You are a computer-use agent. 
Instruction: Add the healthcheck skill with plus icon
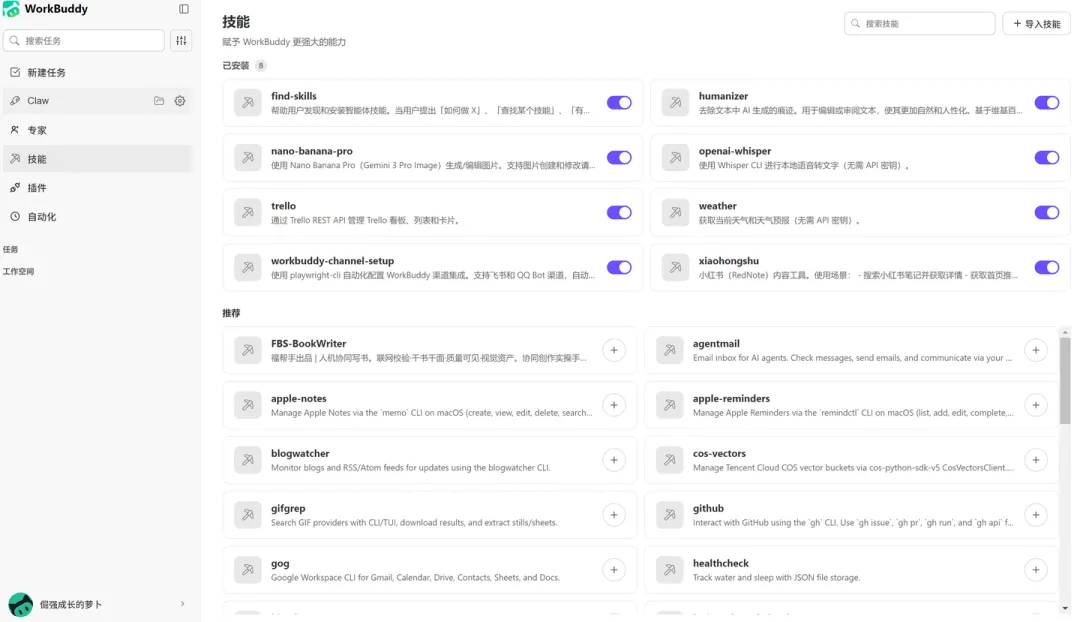pos(1035,570)
